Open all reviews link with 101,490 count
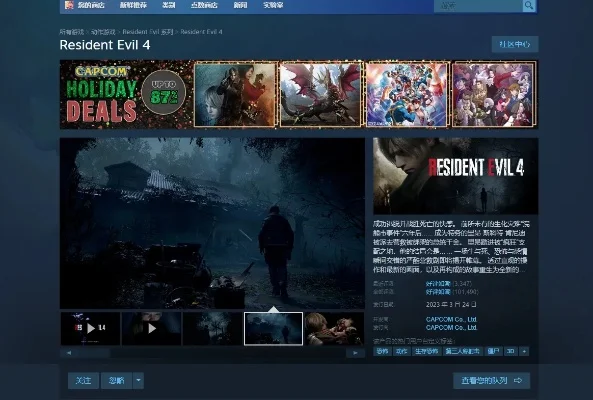The width and height of the screenshot is (593, 400). [x=452, y=292]
